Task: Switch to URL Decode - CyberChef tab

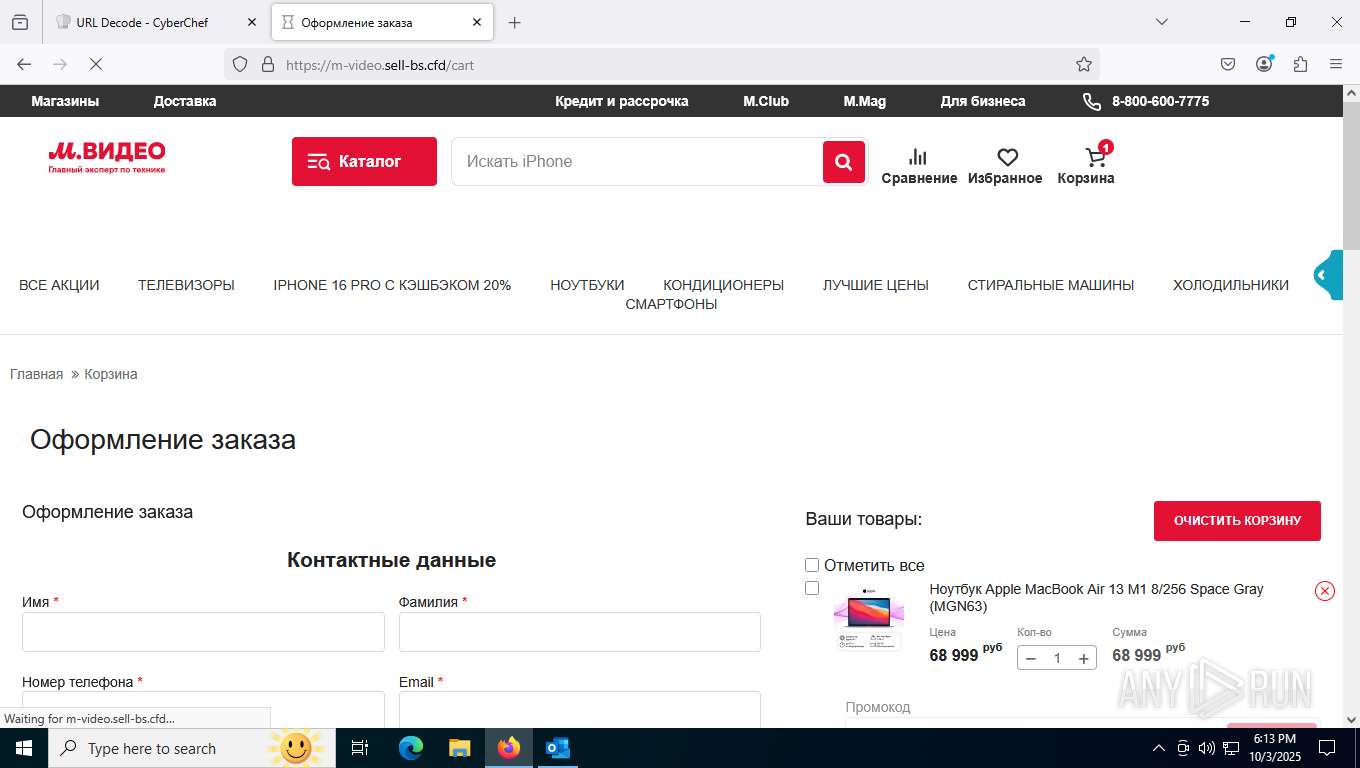Action: click(155, 22)
